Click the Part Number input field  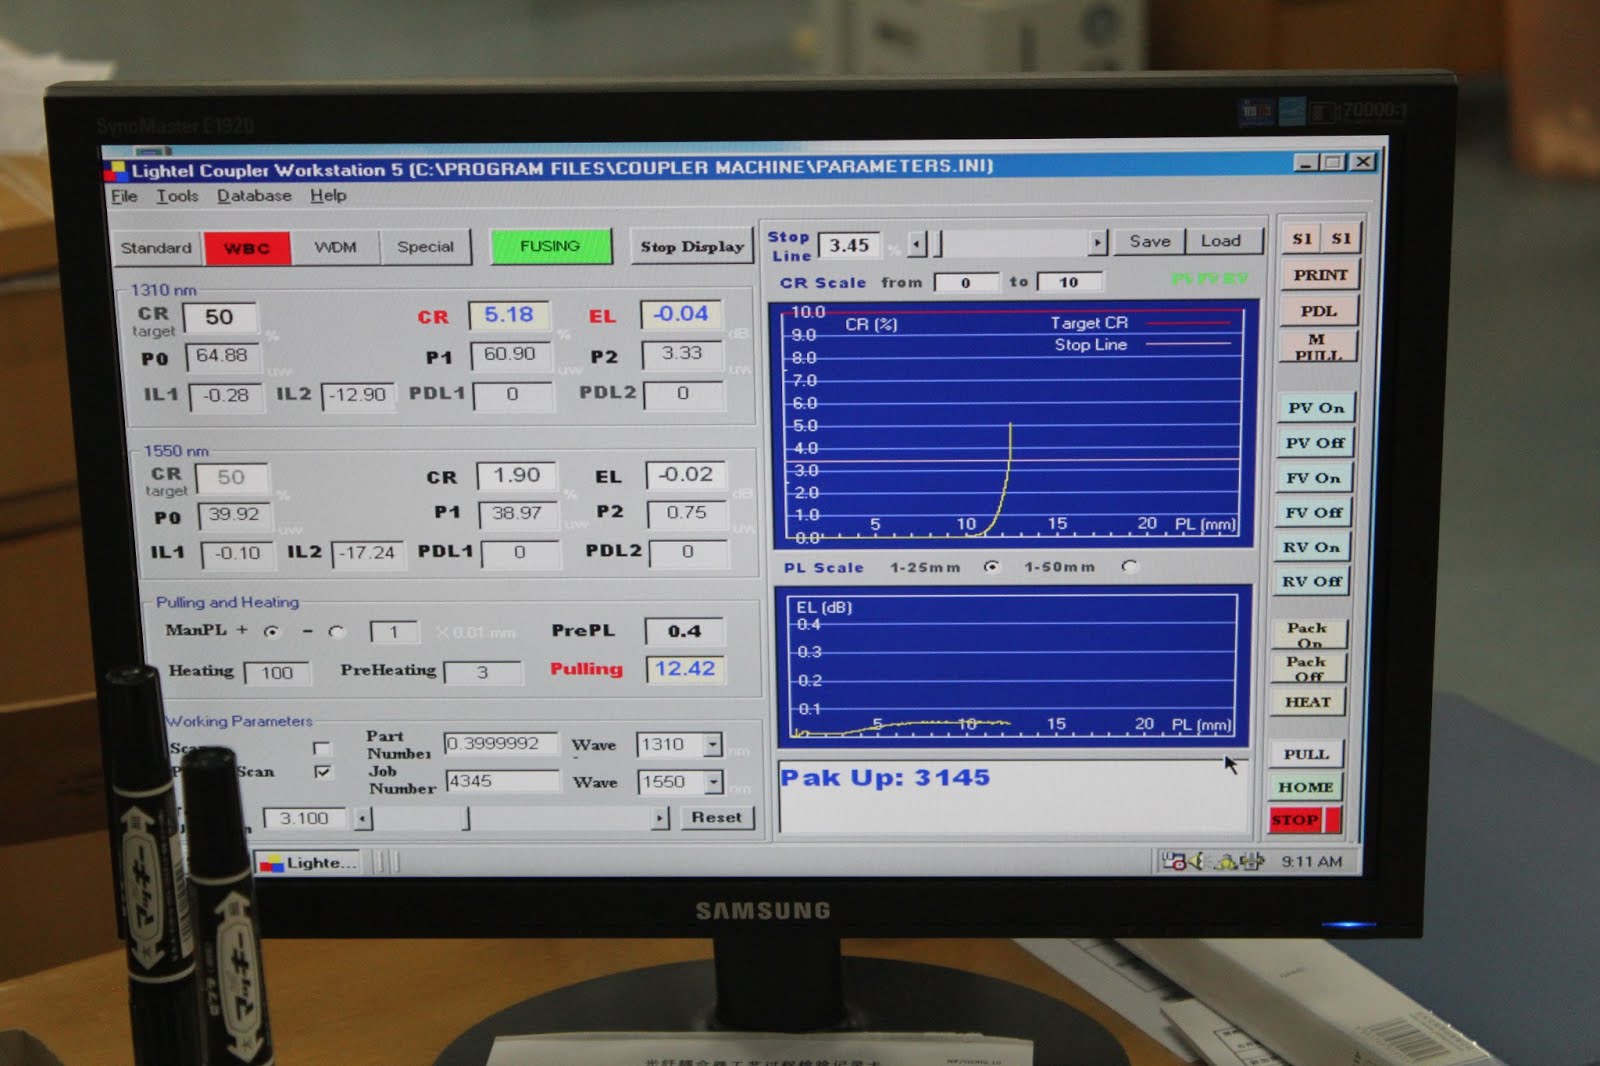click(x=501, y=744)
